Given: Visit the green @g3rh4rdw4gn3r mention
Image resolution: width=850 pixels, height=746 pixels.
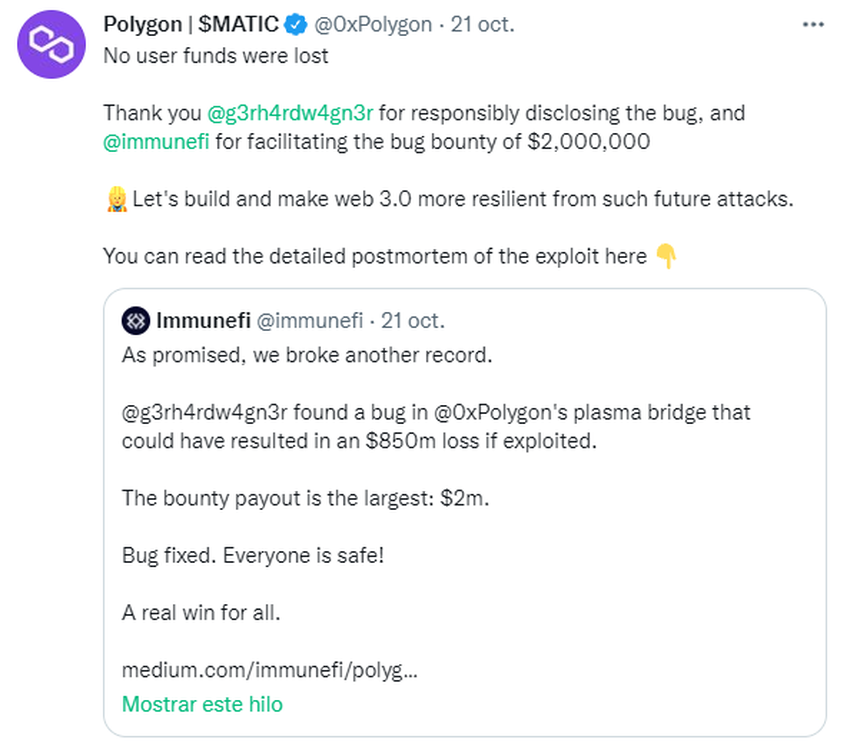Looking at the screenshot, I should [x=289, y=113].
